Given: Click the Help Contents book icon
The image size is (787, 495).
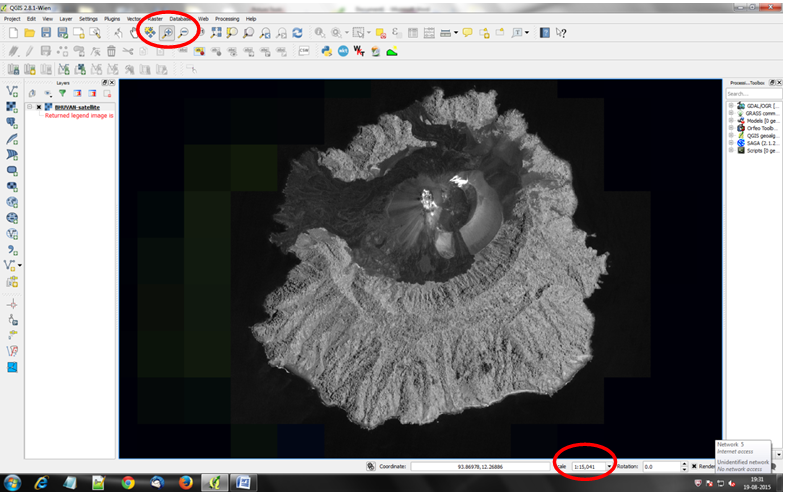Looking at the screenshot, I should pyautogui.click(x=545, y=33).
